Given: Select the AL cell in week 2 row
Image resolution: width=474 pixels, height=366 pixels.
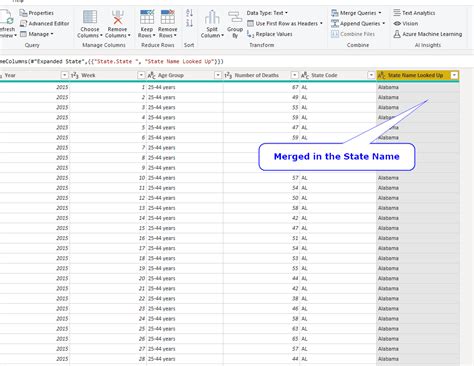Looking at the screenshot, I should (x=338, y=97).
